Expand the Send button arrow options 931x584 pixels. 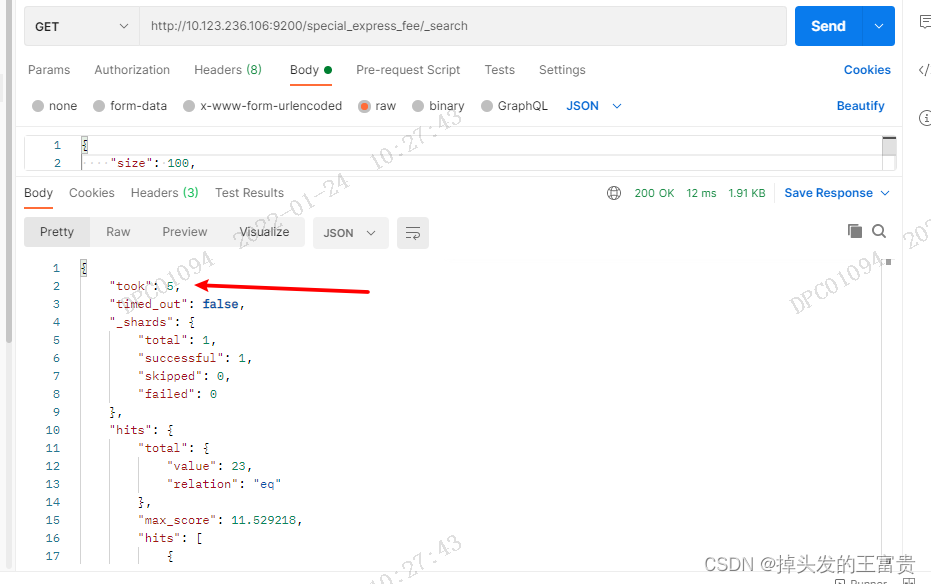(879, 26)
